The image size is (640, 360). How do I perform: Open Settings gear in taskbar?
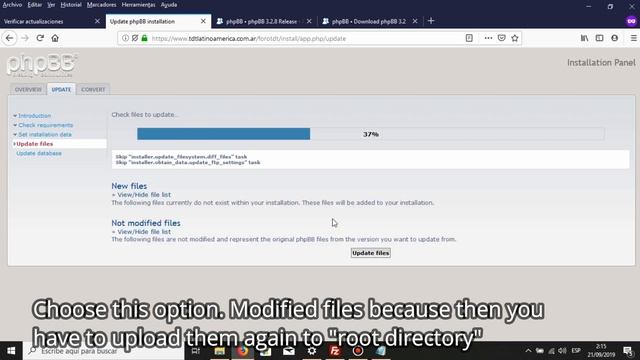point(312,351)
